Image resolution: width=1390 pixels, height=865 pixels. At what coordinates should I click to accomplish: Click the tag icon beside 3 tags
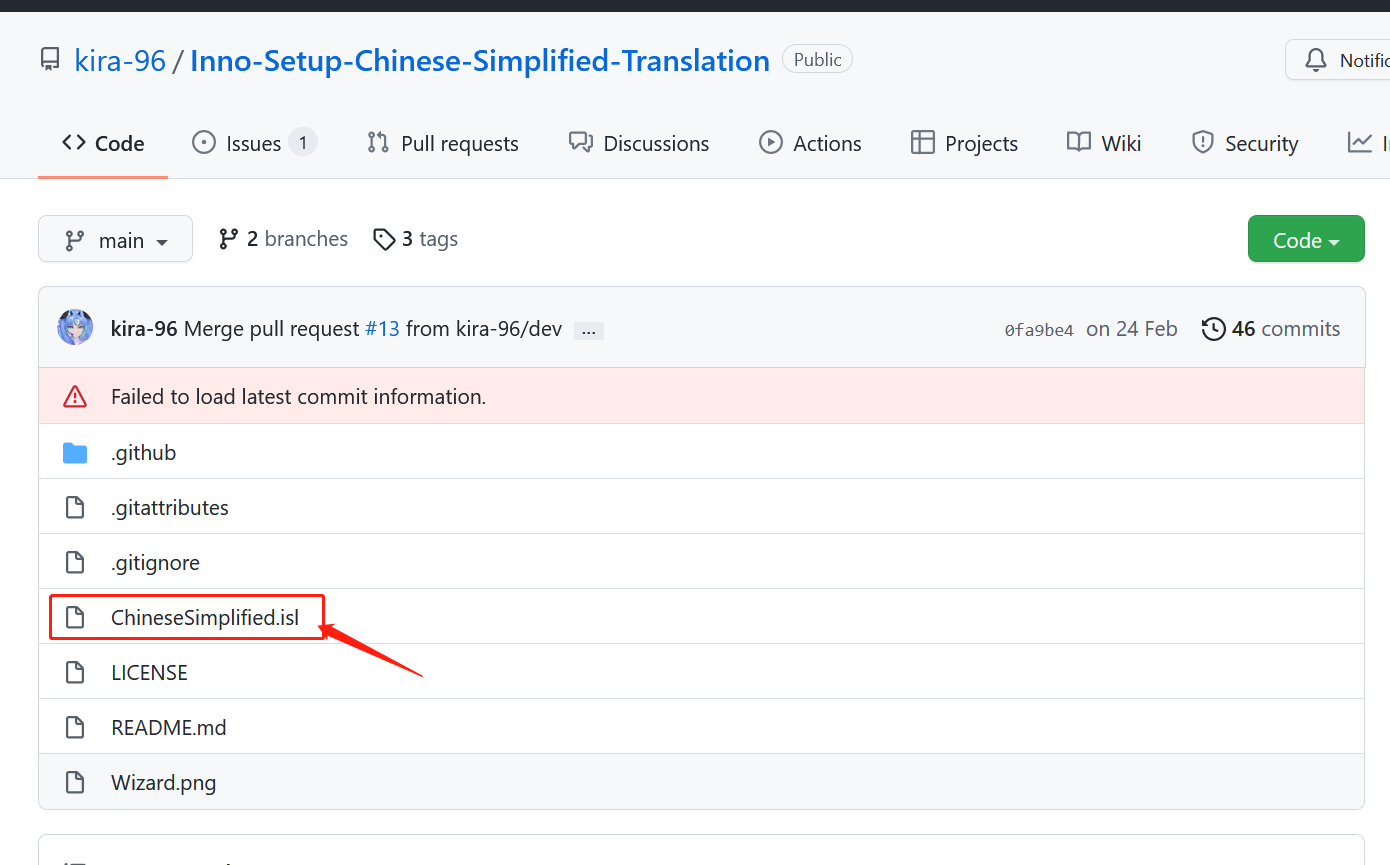[x=385, y=239]
